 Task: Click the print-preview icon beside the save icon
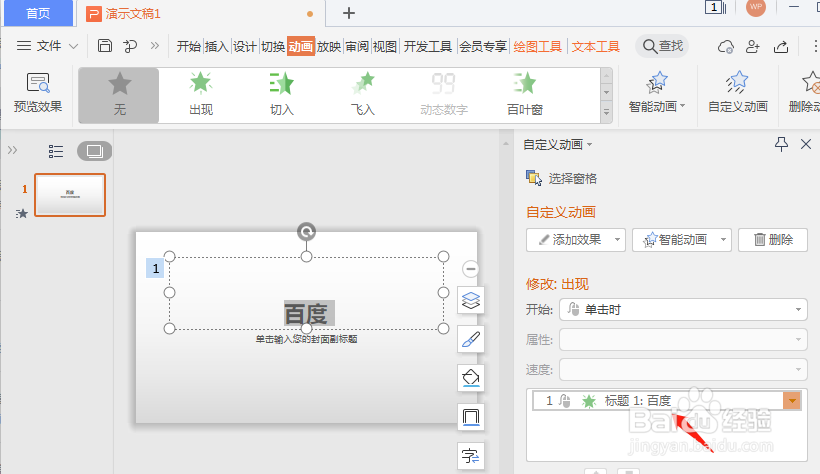pos(130,46)
